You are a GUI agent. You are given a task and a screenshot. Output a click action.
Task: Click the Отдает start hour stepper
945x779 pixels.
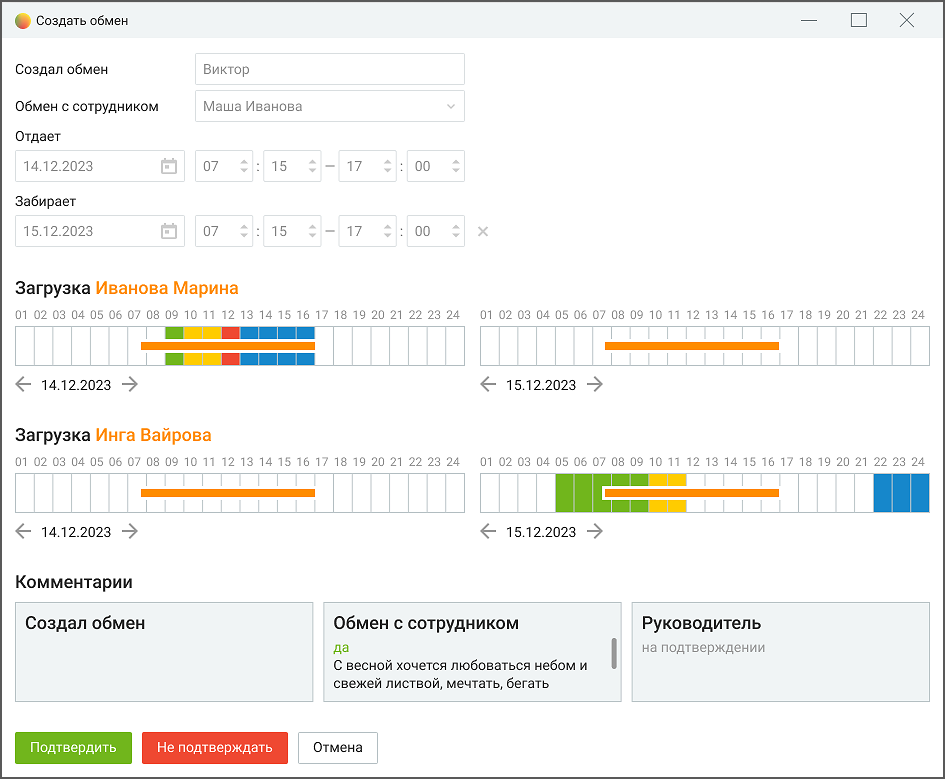244,166
